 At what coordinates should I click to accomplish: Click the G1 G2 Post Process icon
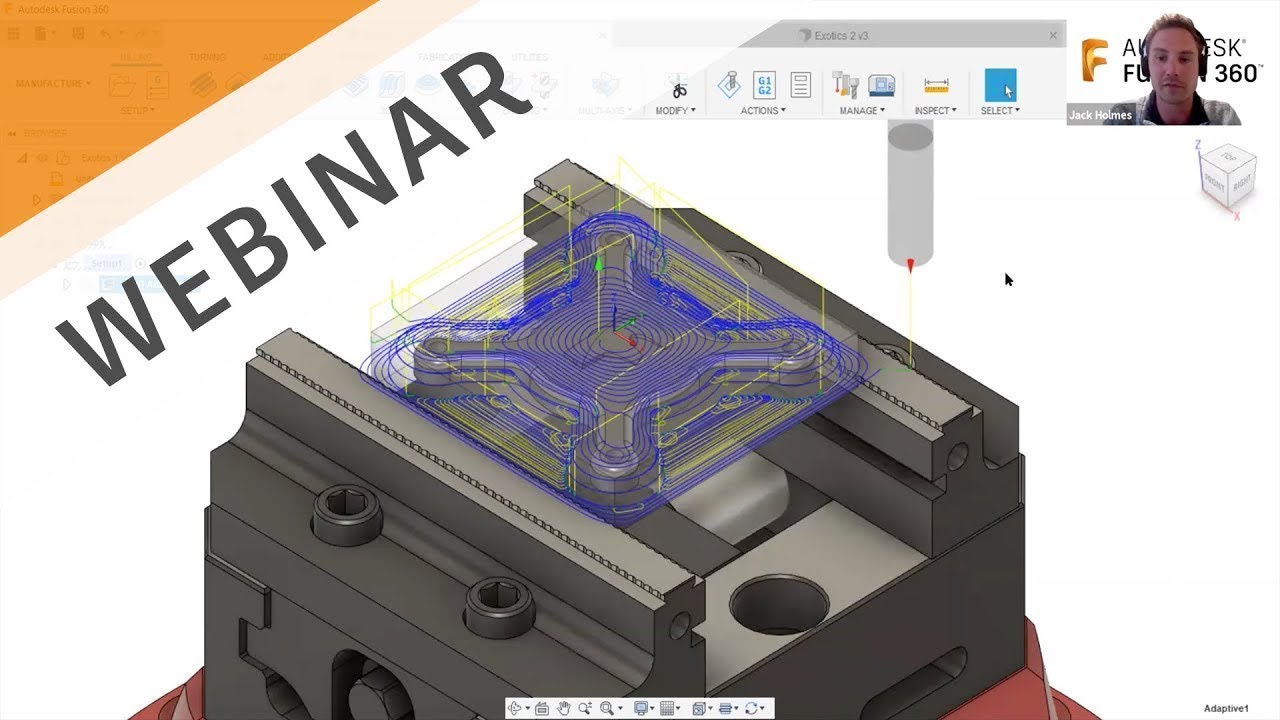point(765,85)
